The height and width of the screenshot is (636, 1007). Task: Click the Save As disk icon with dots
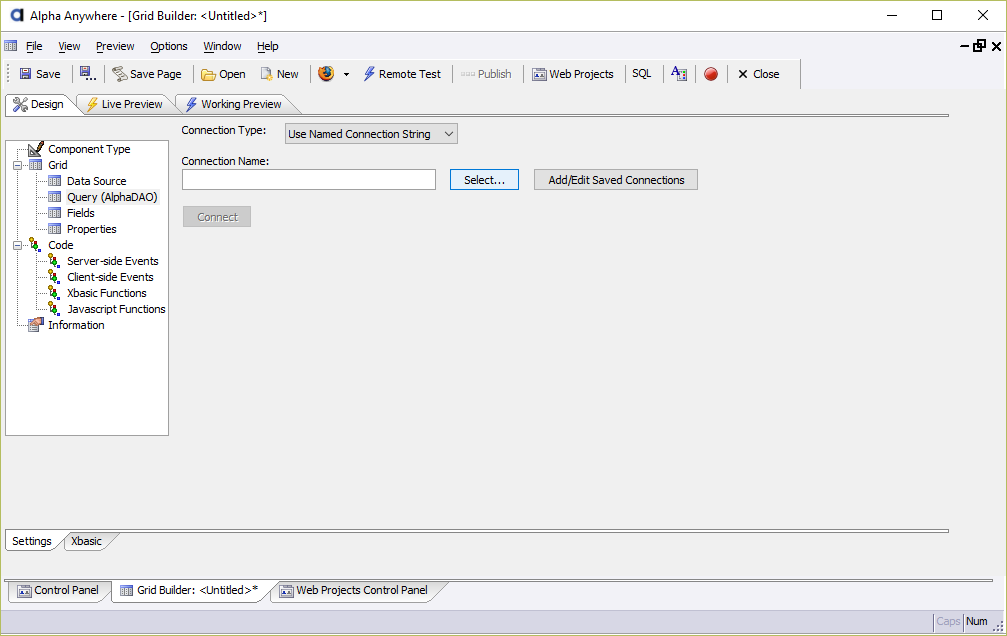tap(88, 74)
